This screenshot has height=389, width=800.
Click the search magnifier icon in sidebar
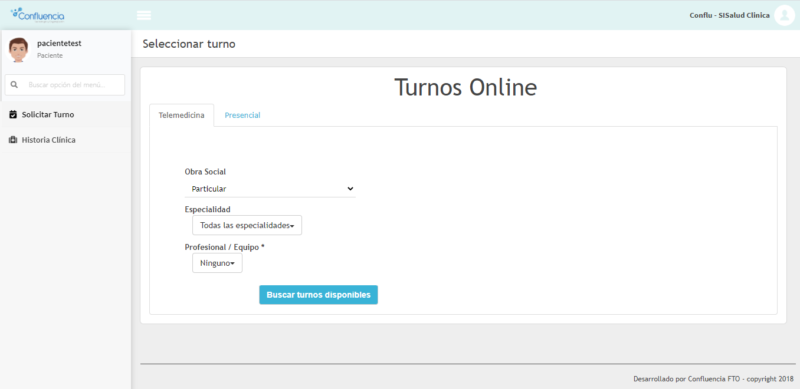(14, 85)
